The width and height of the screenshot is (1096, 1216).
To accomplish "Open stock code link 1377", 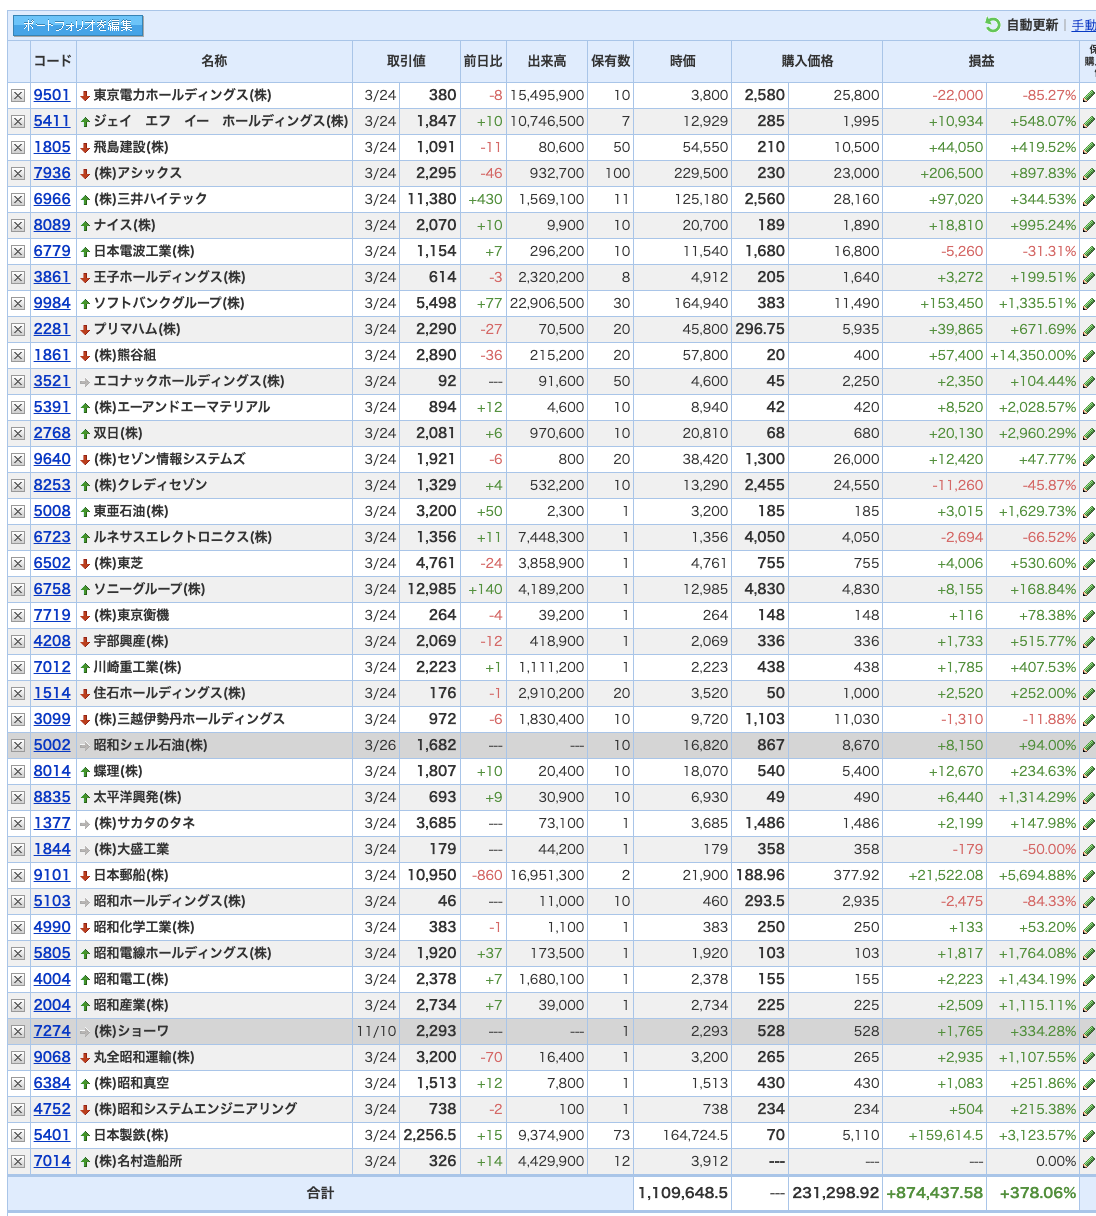I will click(x=52, y=823).
